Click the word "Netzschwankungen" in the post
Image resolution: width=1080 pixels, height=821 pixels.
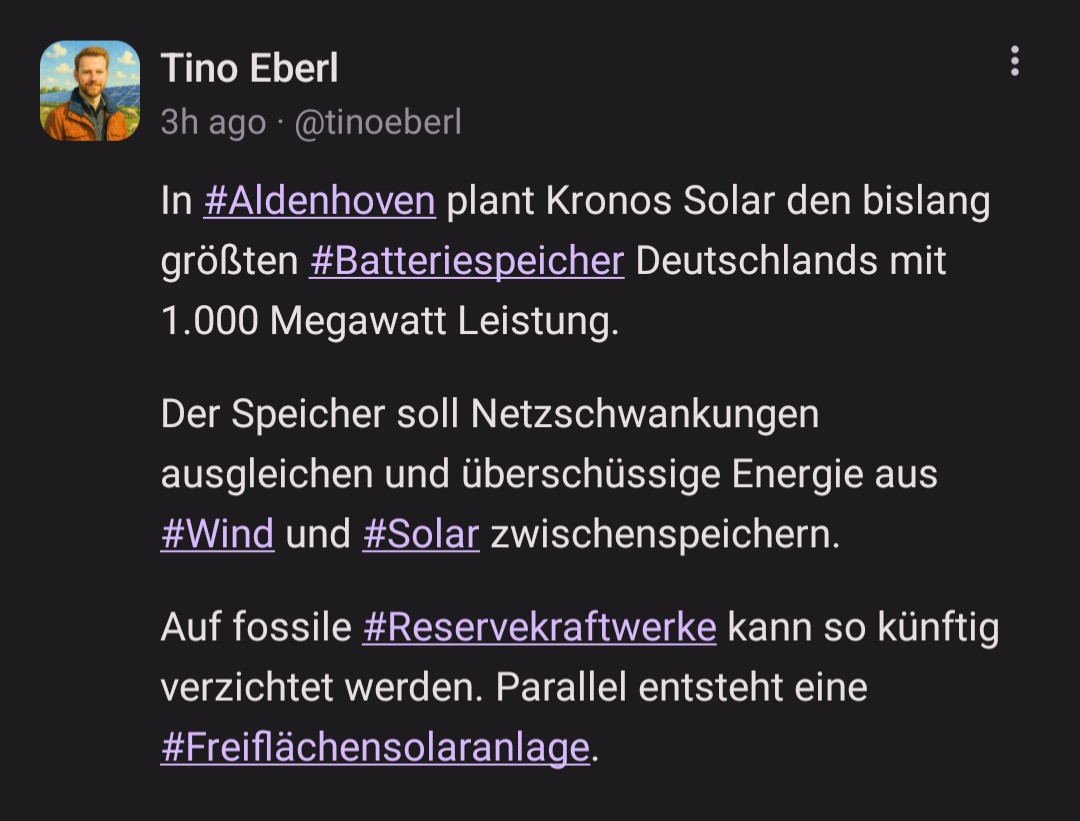[645, 413]
